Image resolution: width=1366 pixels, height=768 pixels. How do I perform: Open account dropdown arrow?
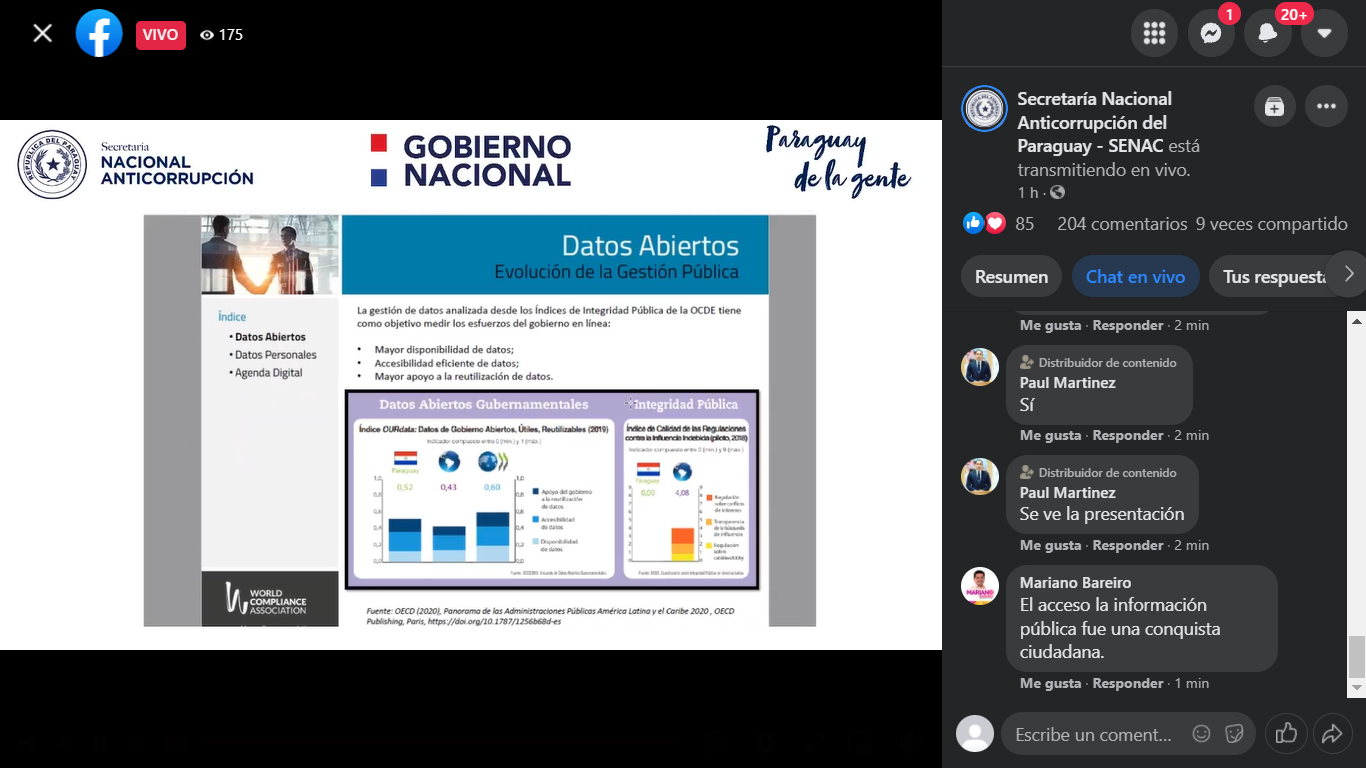pyautogui.click(x=1325, y=33)
